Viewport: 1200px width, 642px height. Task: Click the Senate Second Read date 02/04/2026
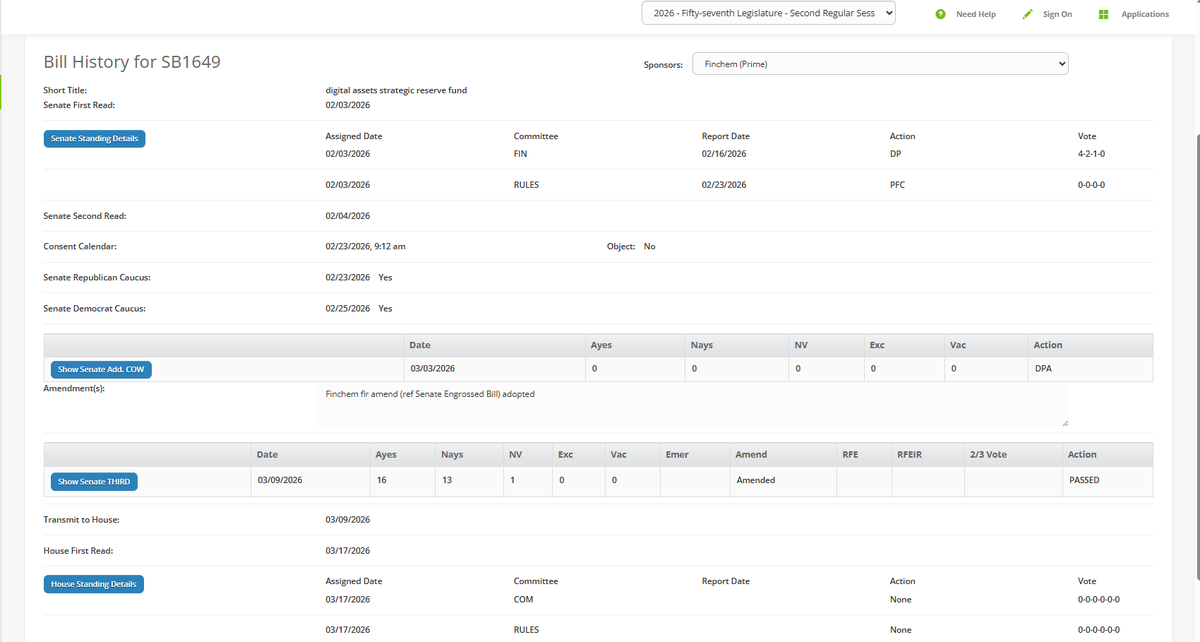click(x=348, y=216)
